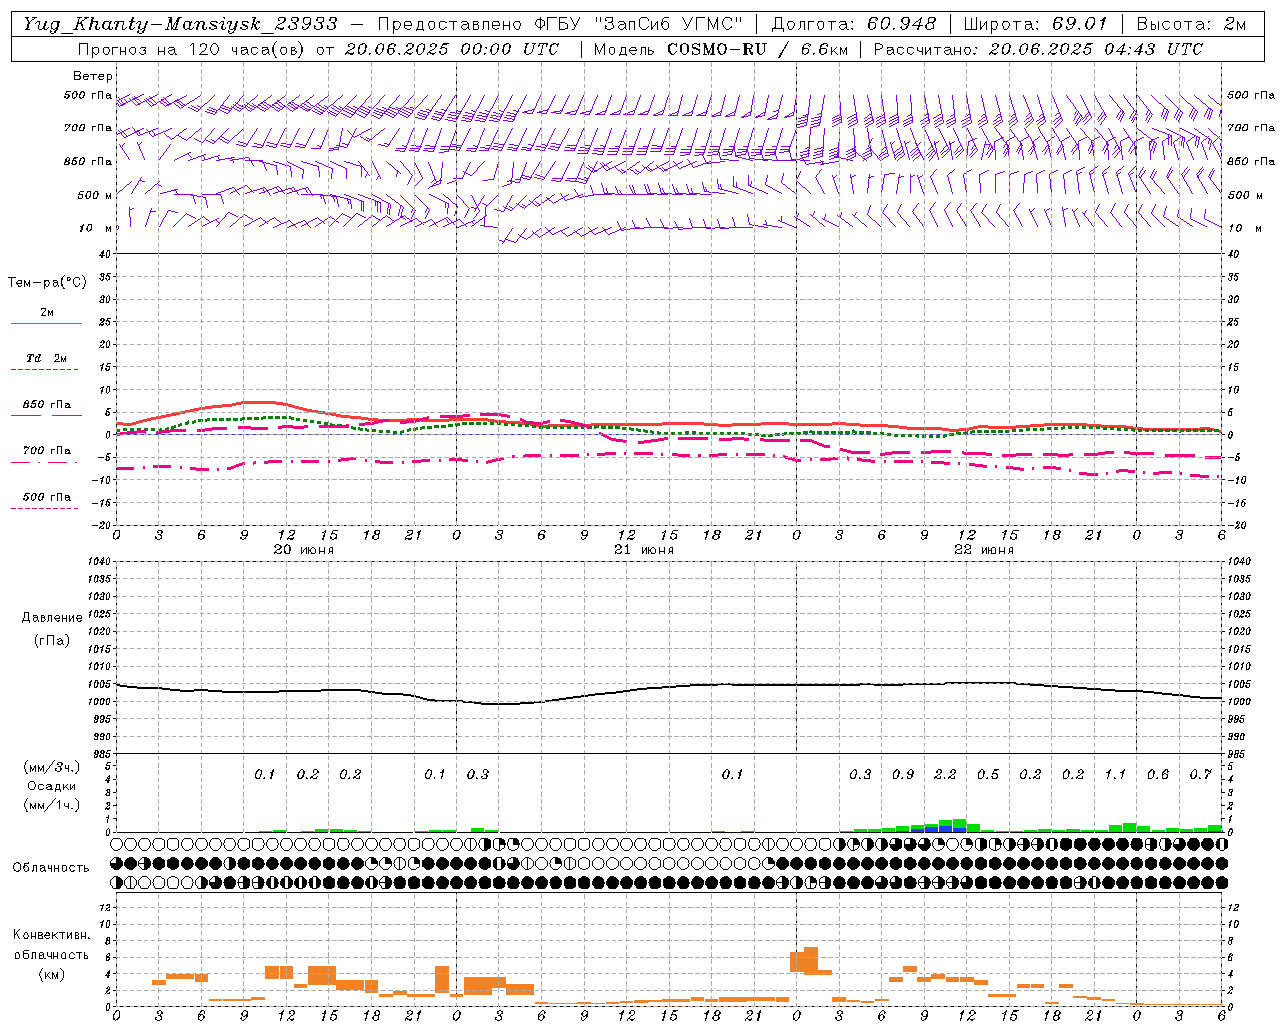Select the 0.5 three-hour precipitation value
Viewport: 1280px width, 1024px height.
(988, 774)
